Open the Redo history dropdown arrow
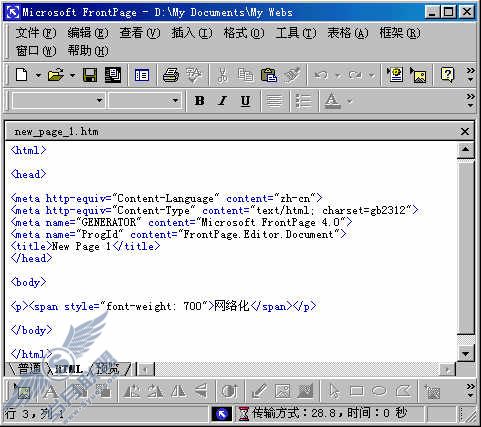 tap(371, 75)
